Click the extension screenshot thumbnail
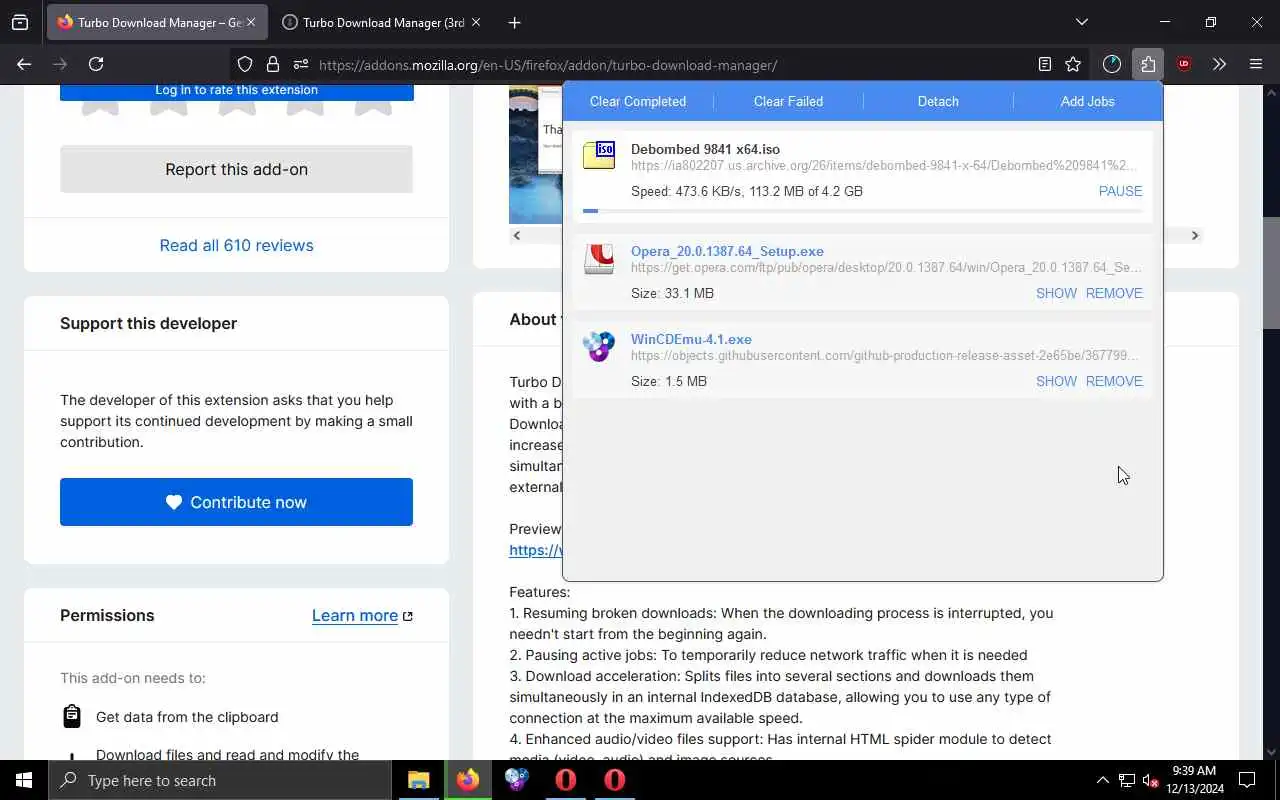1280x800 pixels. [x=536, y=155]
